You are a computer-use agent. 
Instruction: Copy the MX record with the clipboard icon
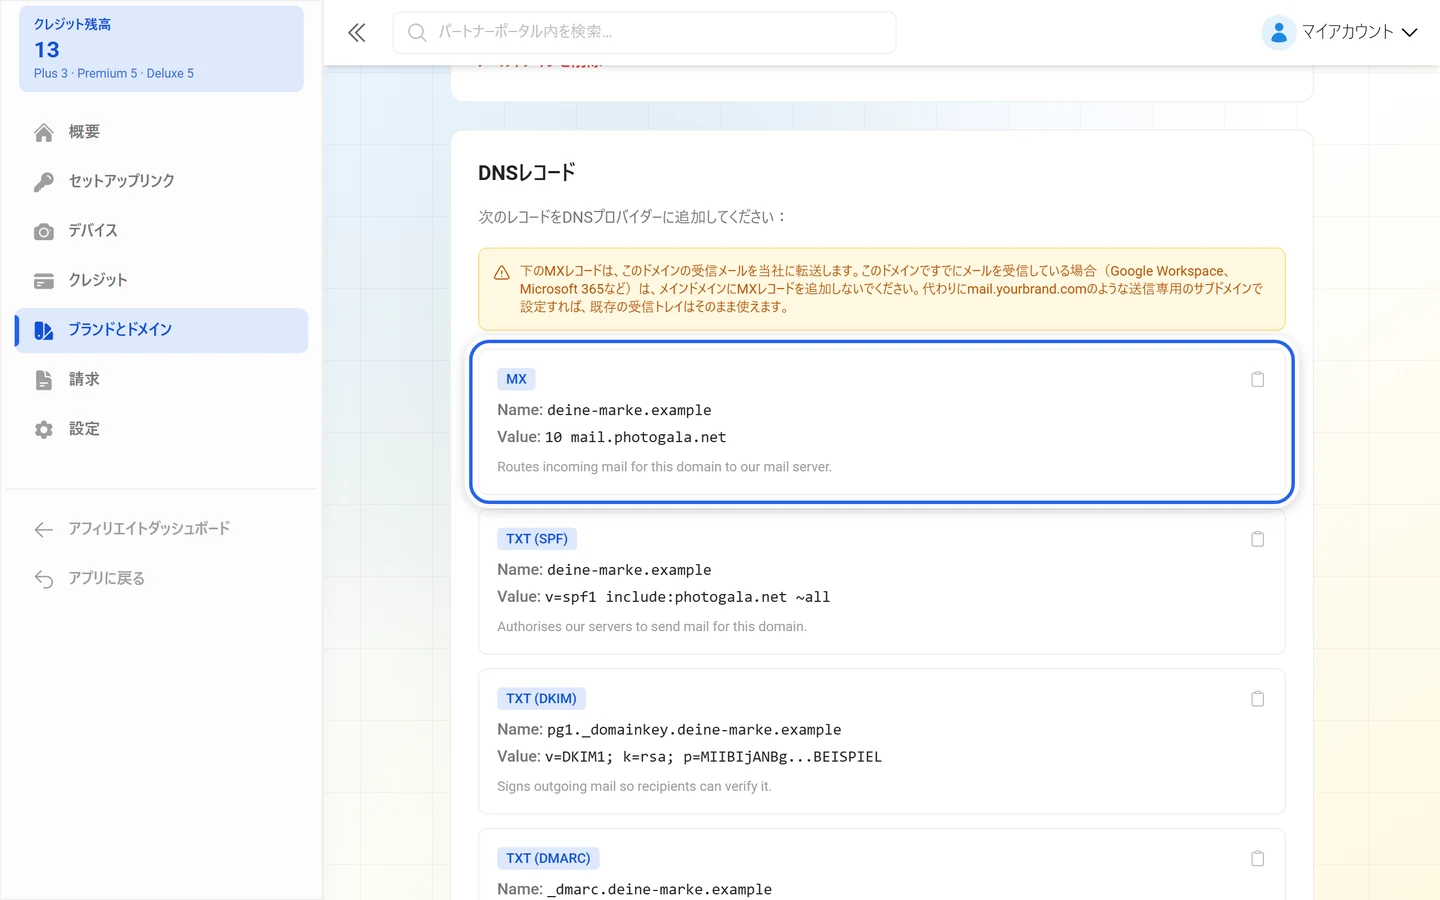click(x=1257, y=379)
